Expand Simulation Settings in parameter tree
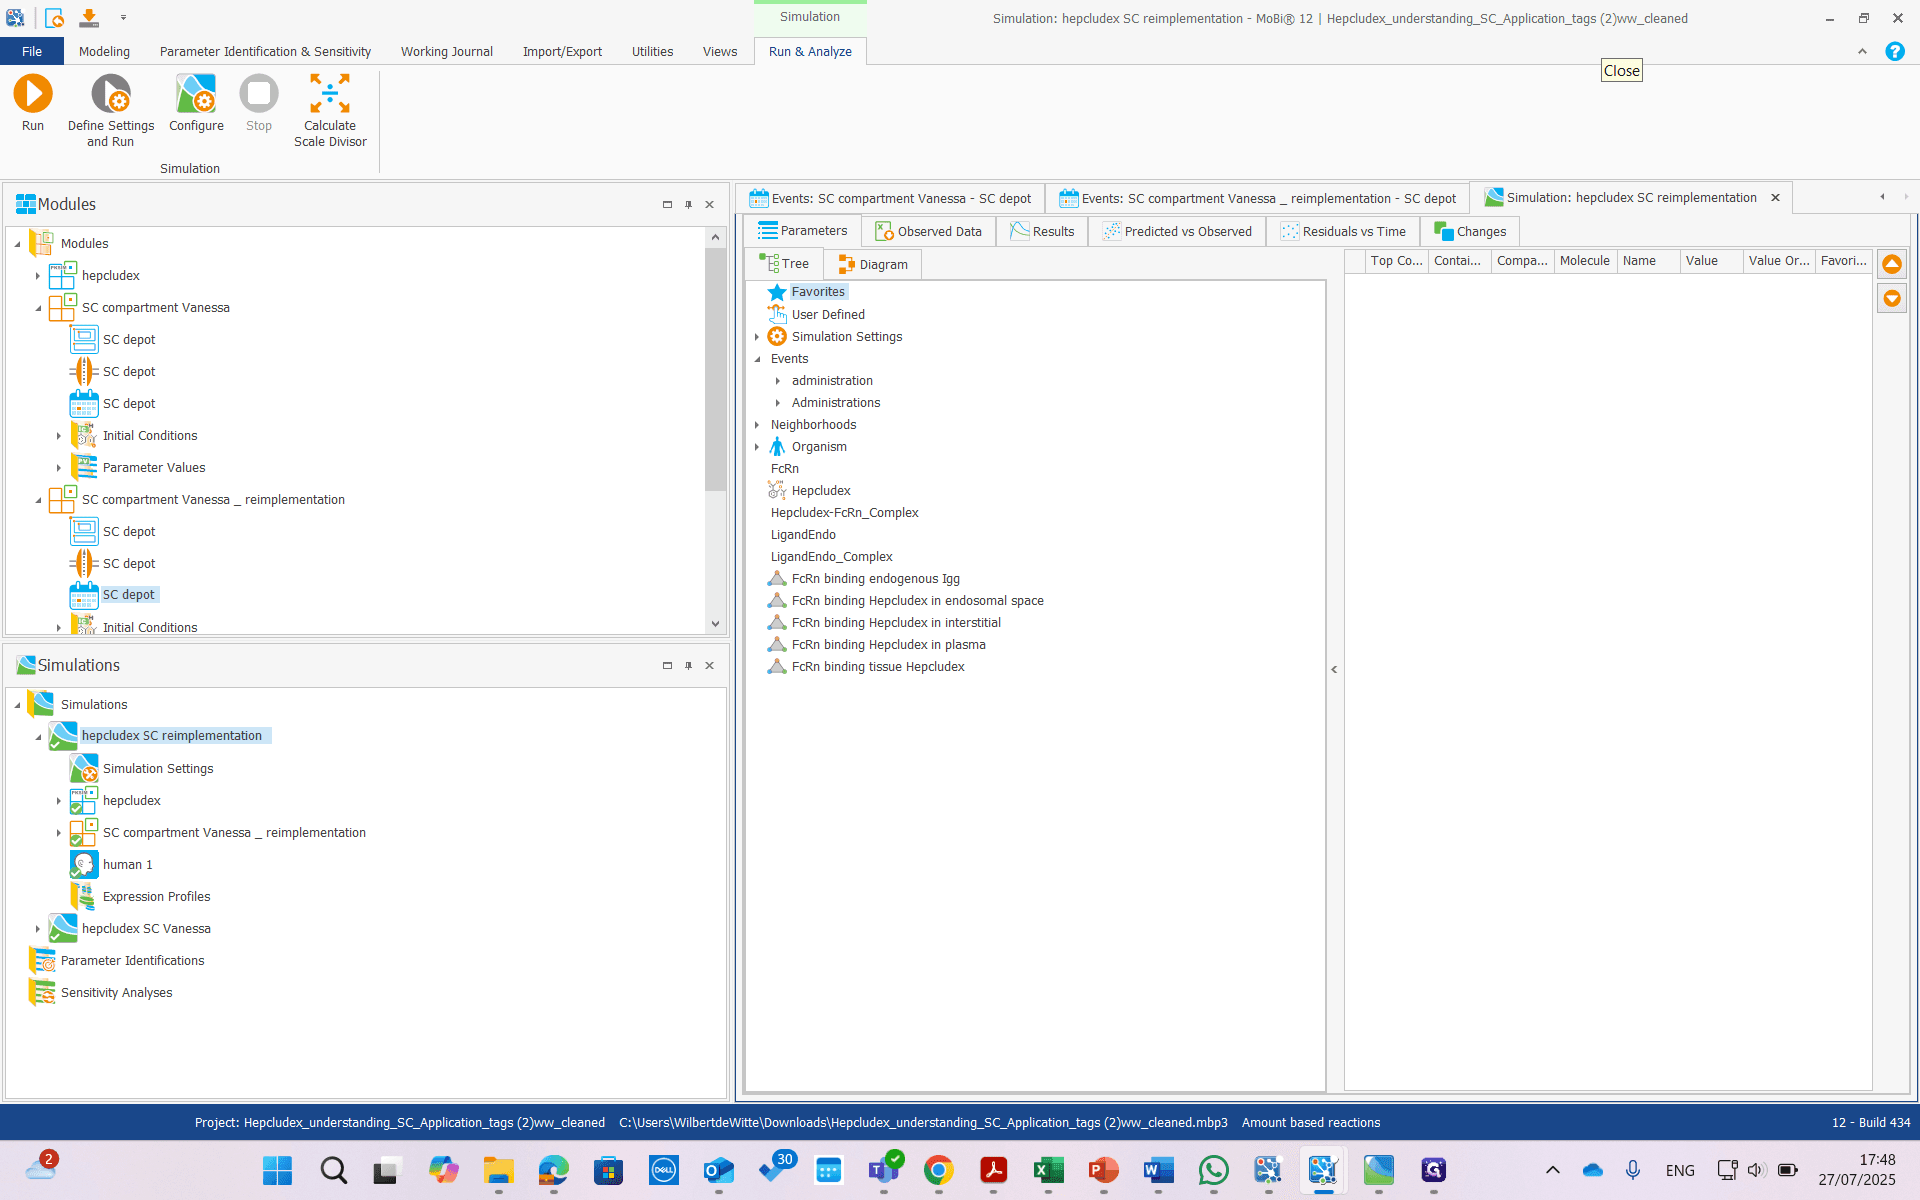The image size is (1920, 1200). tap(757, 337)
